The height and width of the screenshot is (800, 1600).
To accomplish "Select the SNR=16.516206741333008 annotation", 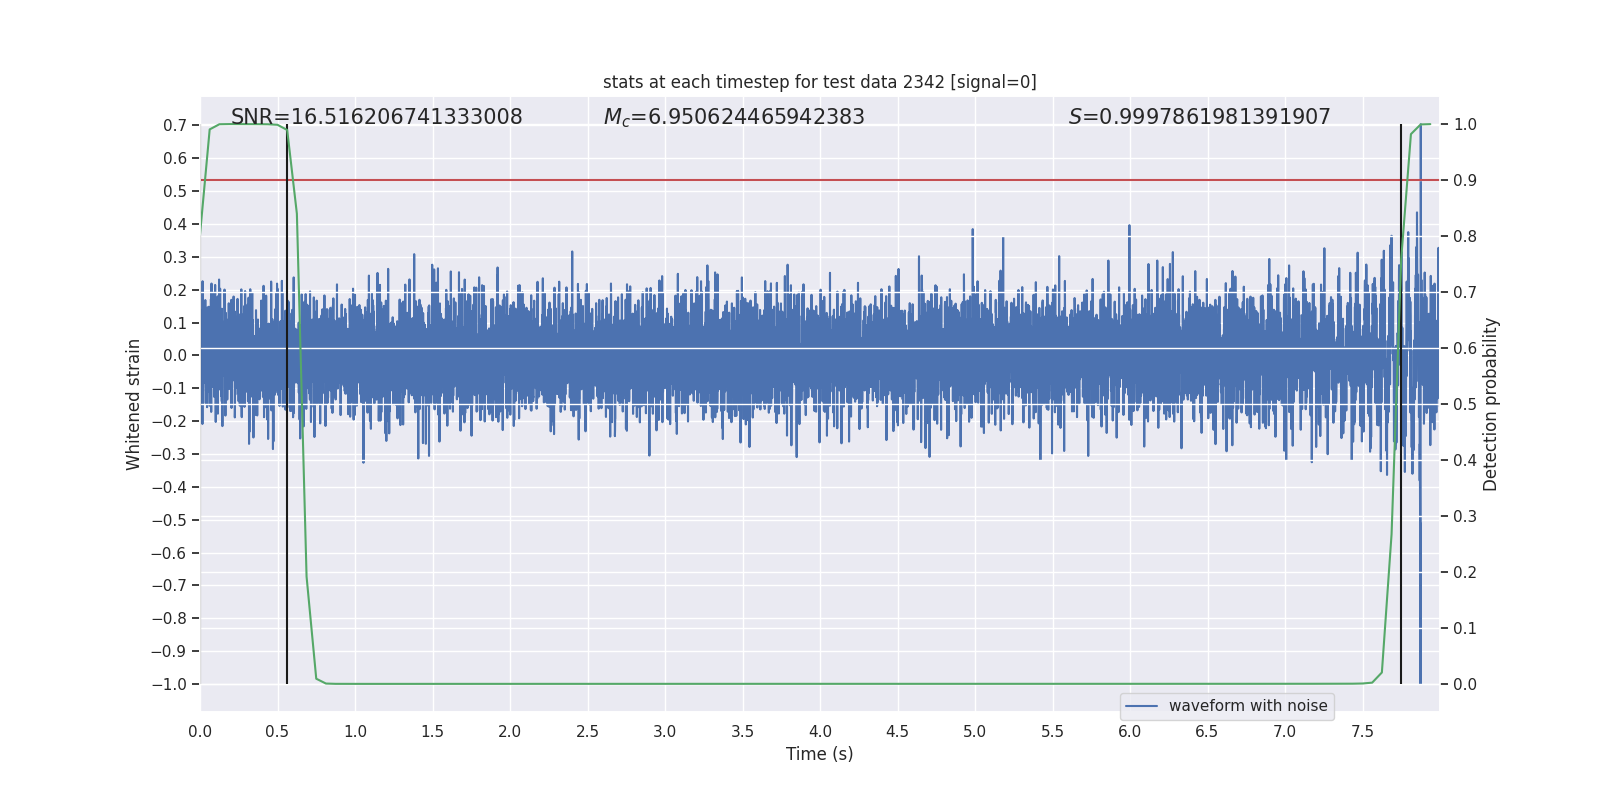I will pyautogui.click(x=377, y=117).
